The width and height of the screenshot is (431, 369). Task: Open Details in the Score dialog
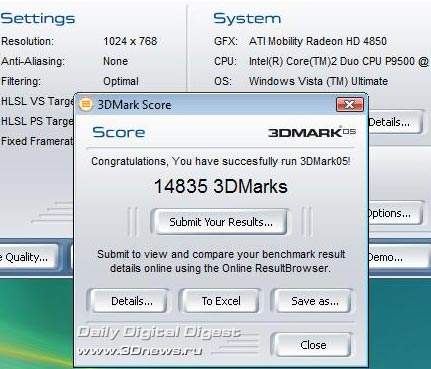[132, 301]
